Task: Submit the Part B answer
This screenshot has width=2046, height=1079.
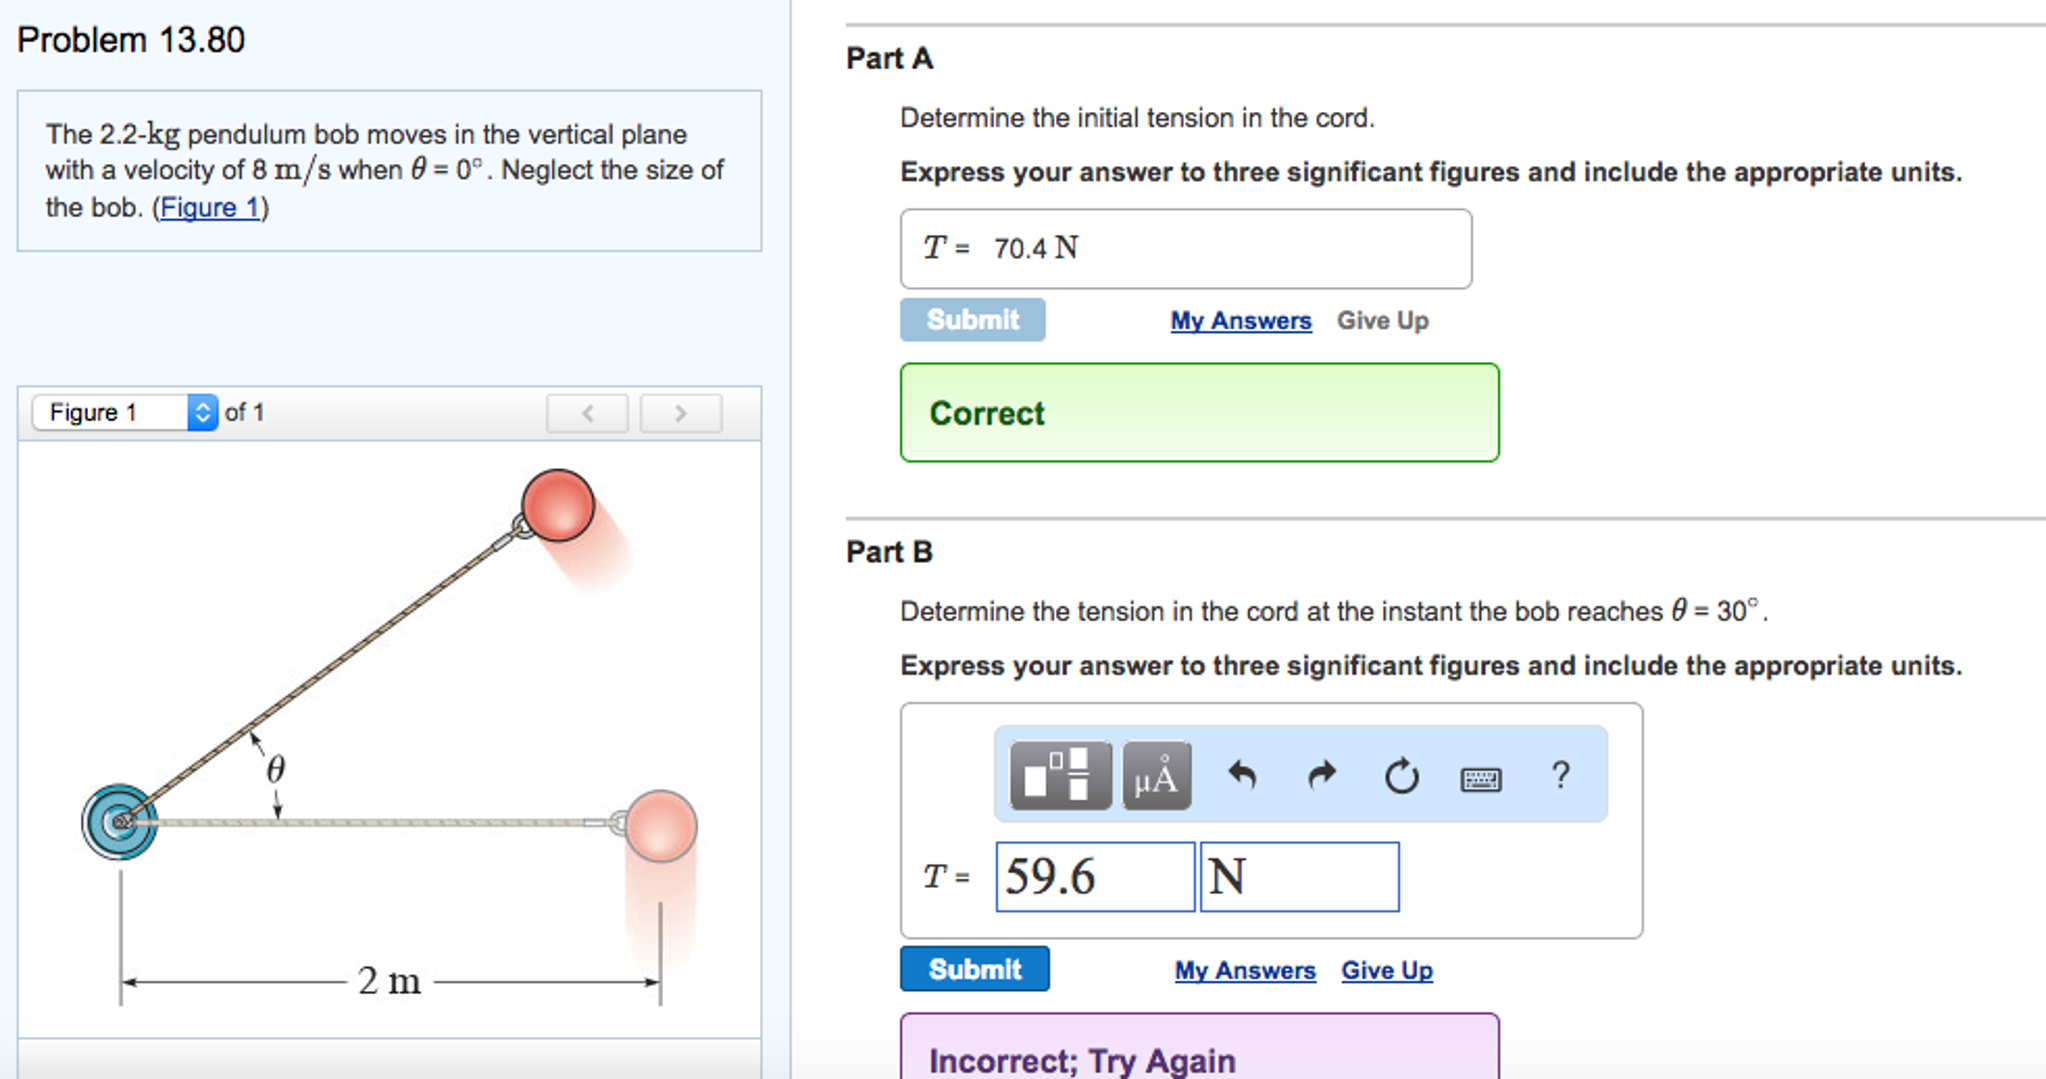Action: (x=974, y=969)
